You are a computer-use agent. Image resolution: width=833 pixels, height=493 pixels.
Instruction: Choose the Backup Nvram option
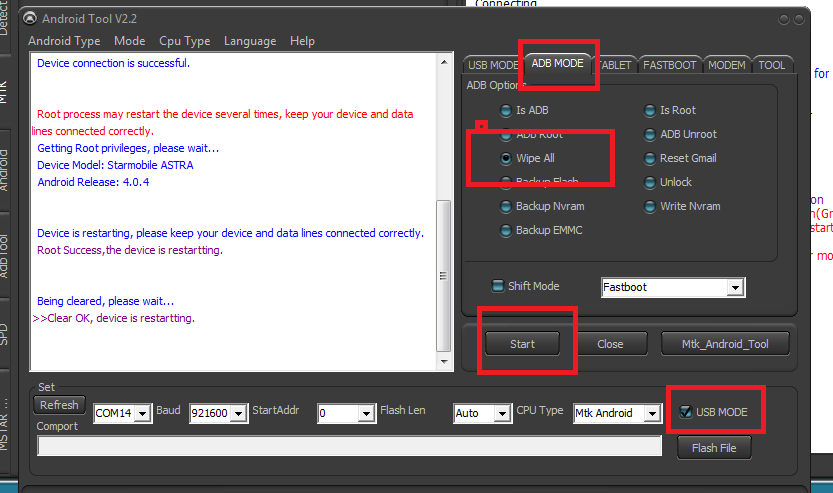pyautogui.click(x=507, y=206)
